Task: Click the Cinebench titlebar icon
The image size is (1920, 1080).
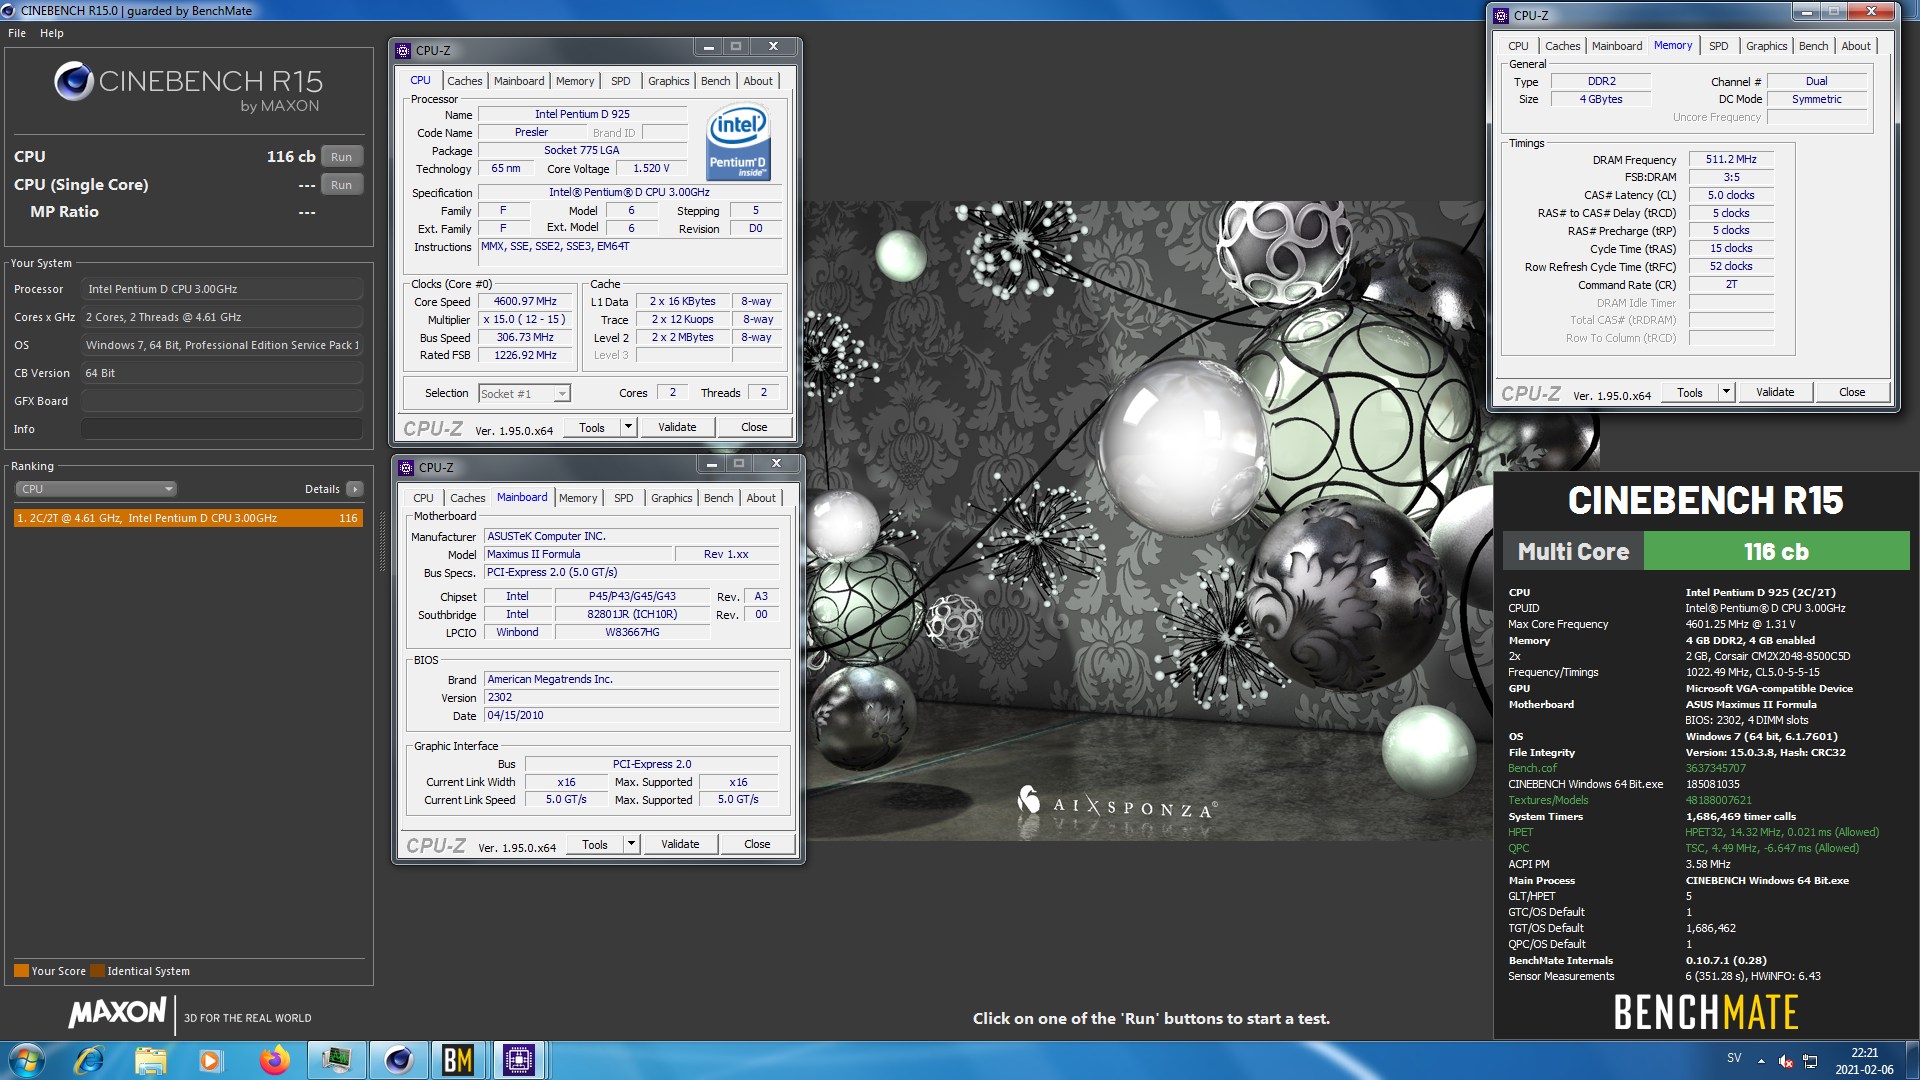Action: point(9,10)
